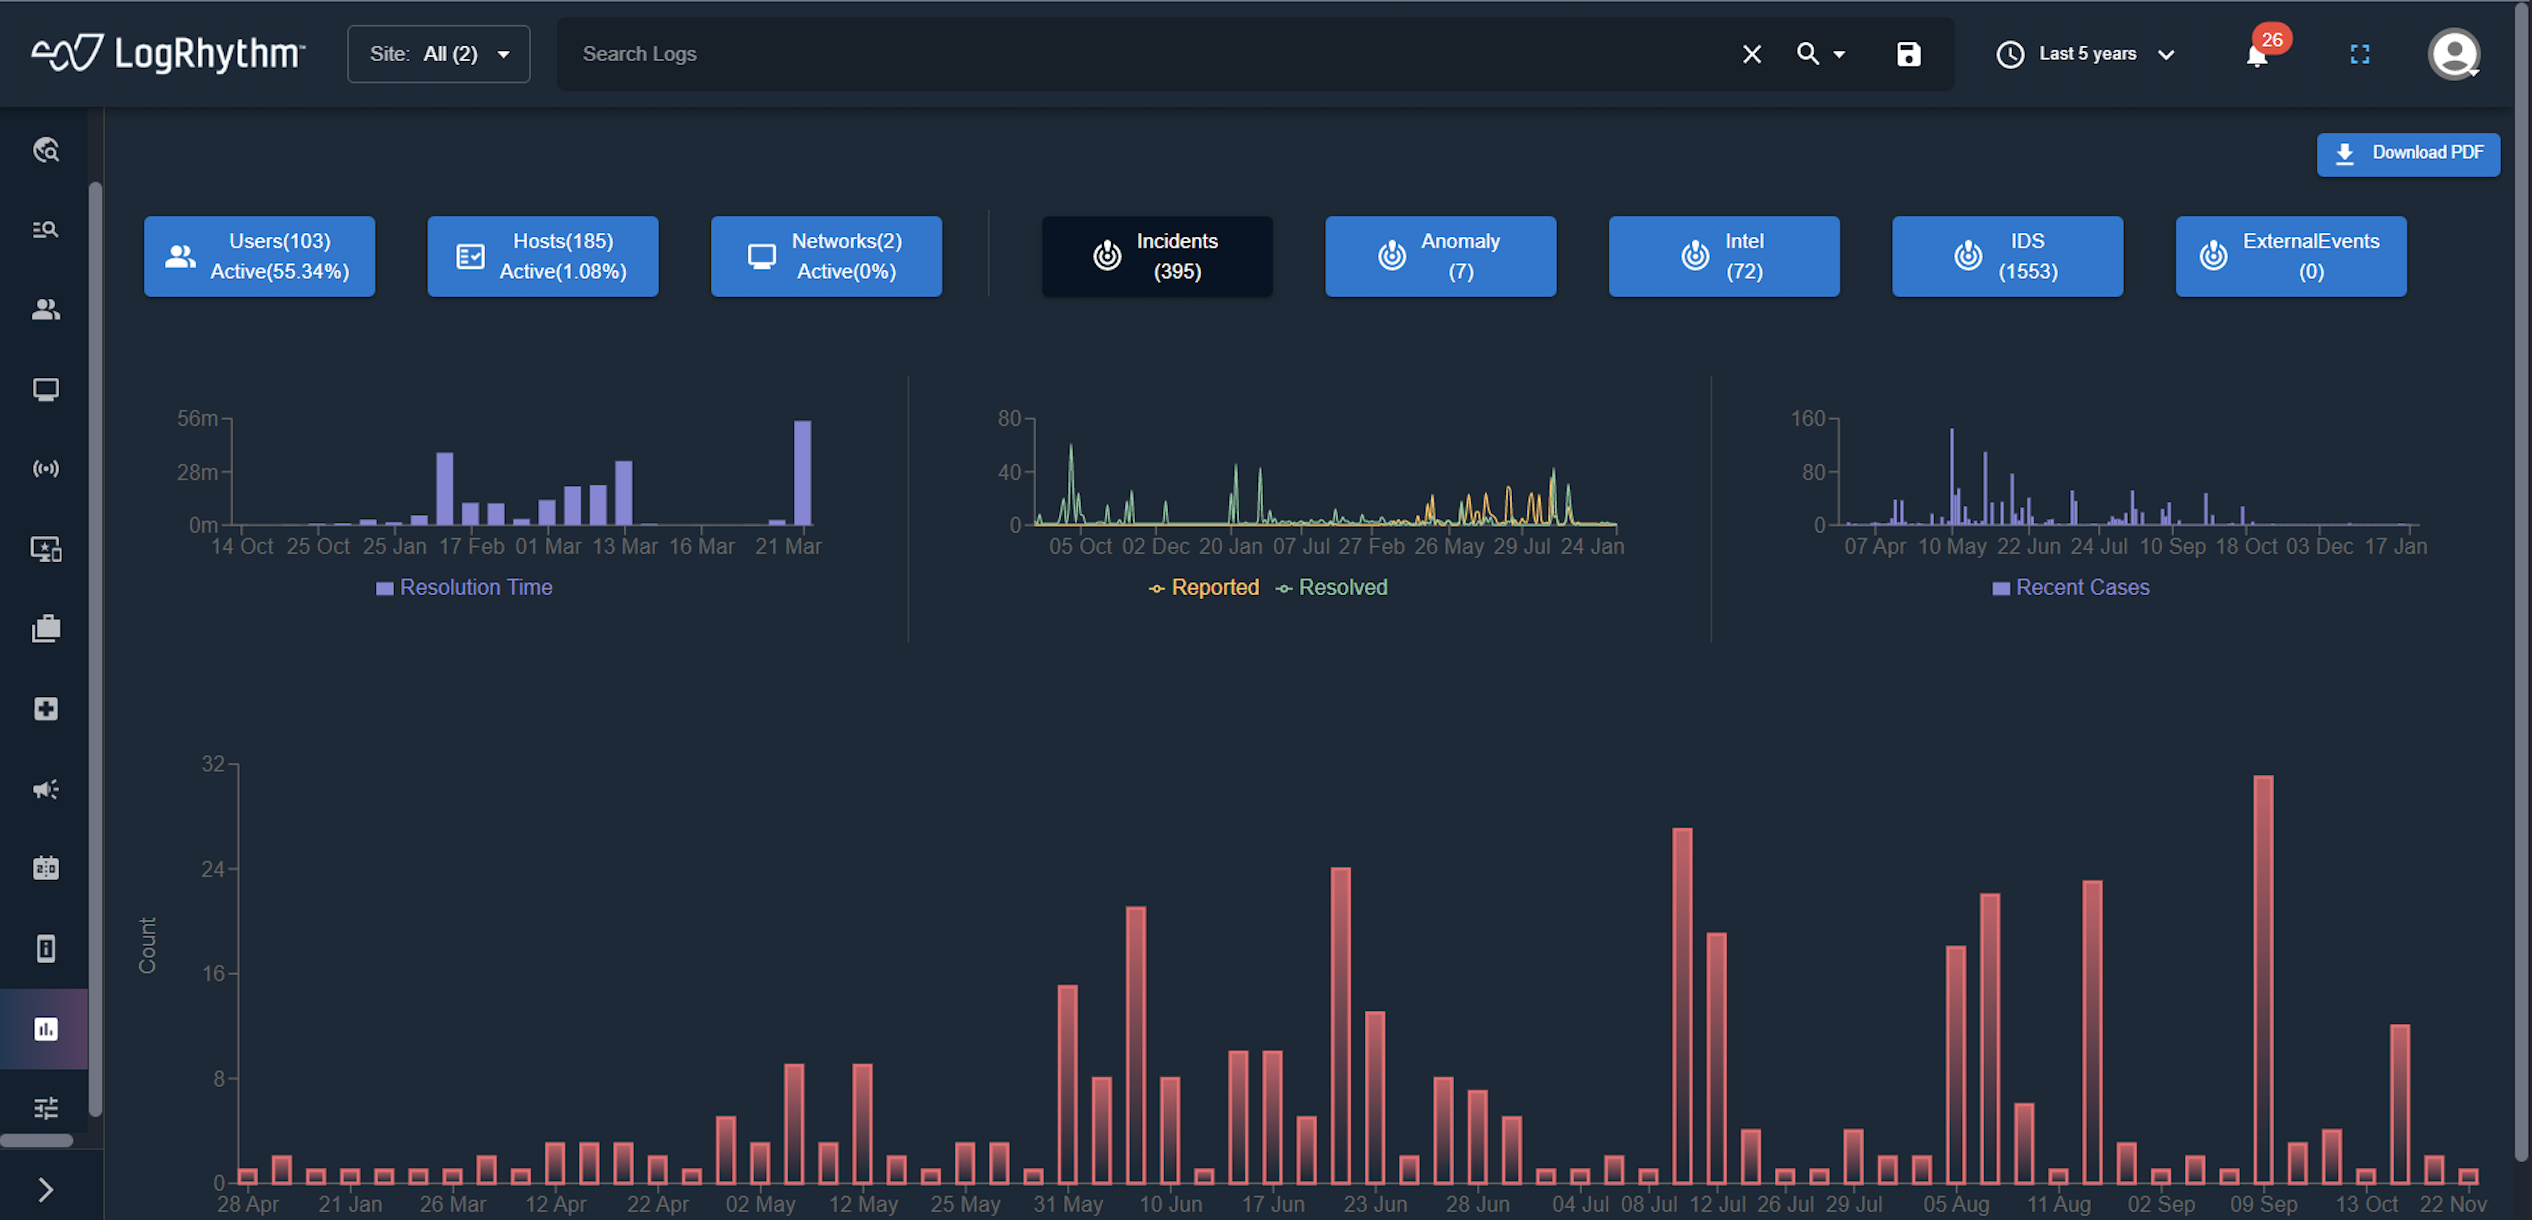Select the bar chart reports sidebar icon

(x=46, y=1029)
